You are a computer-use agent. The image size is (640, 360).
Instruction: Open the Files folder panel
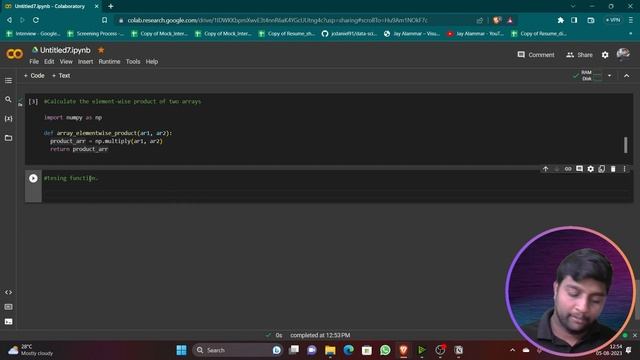click(8, 138)
